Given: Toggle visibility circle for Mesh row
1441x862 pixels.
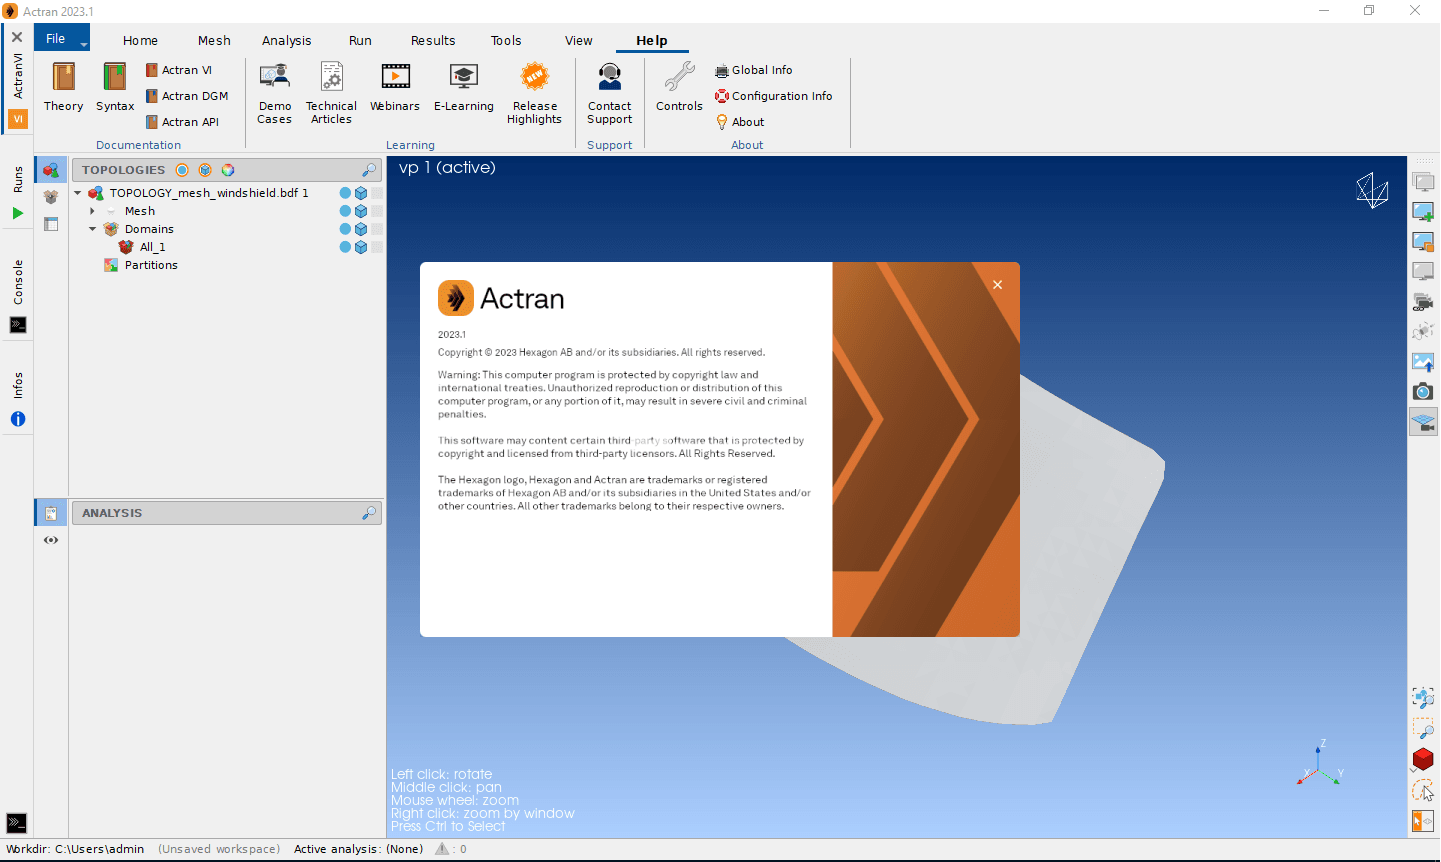Looking at the screenshot, I should pos(345,211).
